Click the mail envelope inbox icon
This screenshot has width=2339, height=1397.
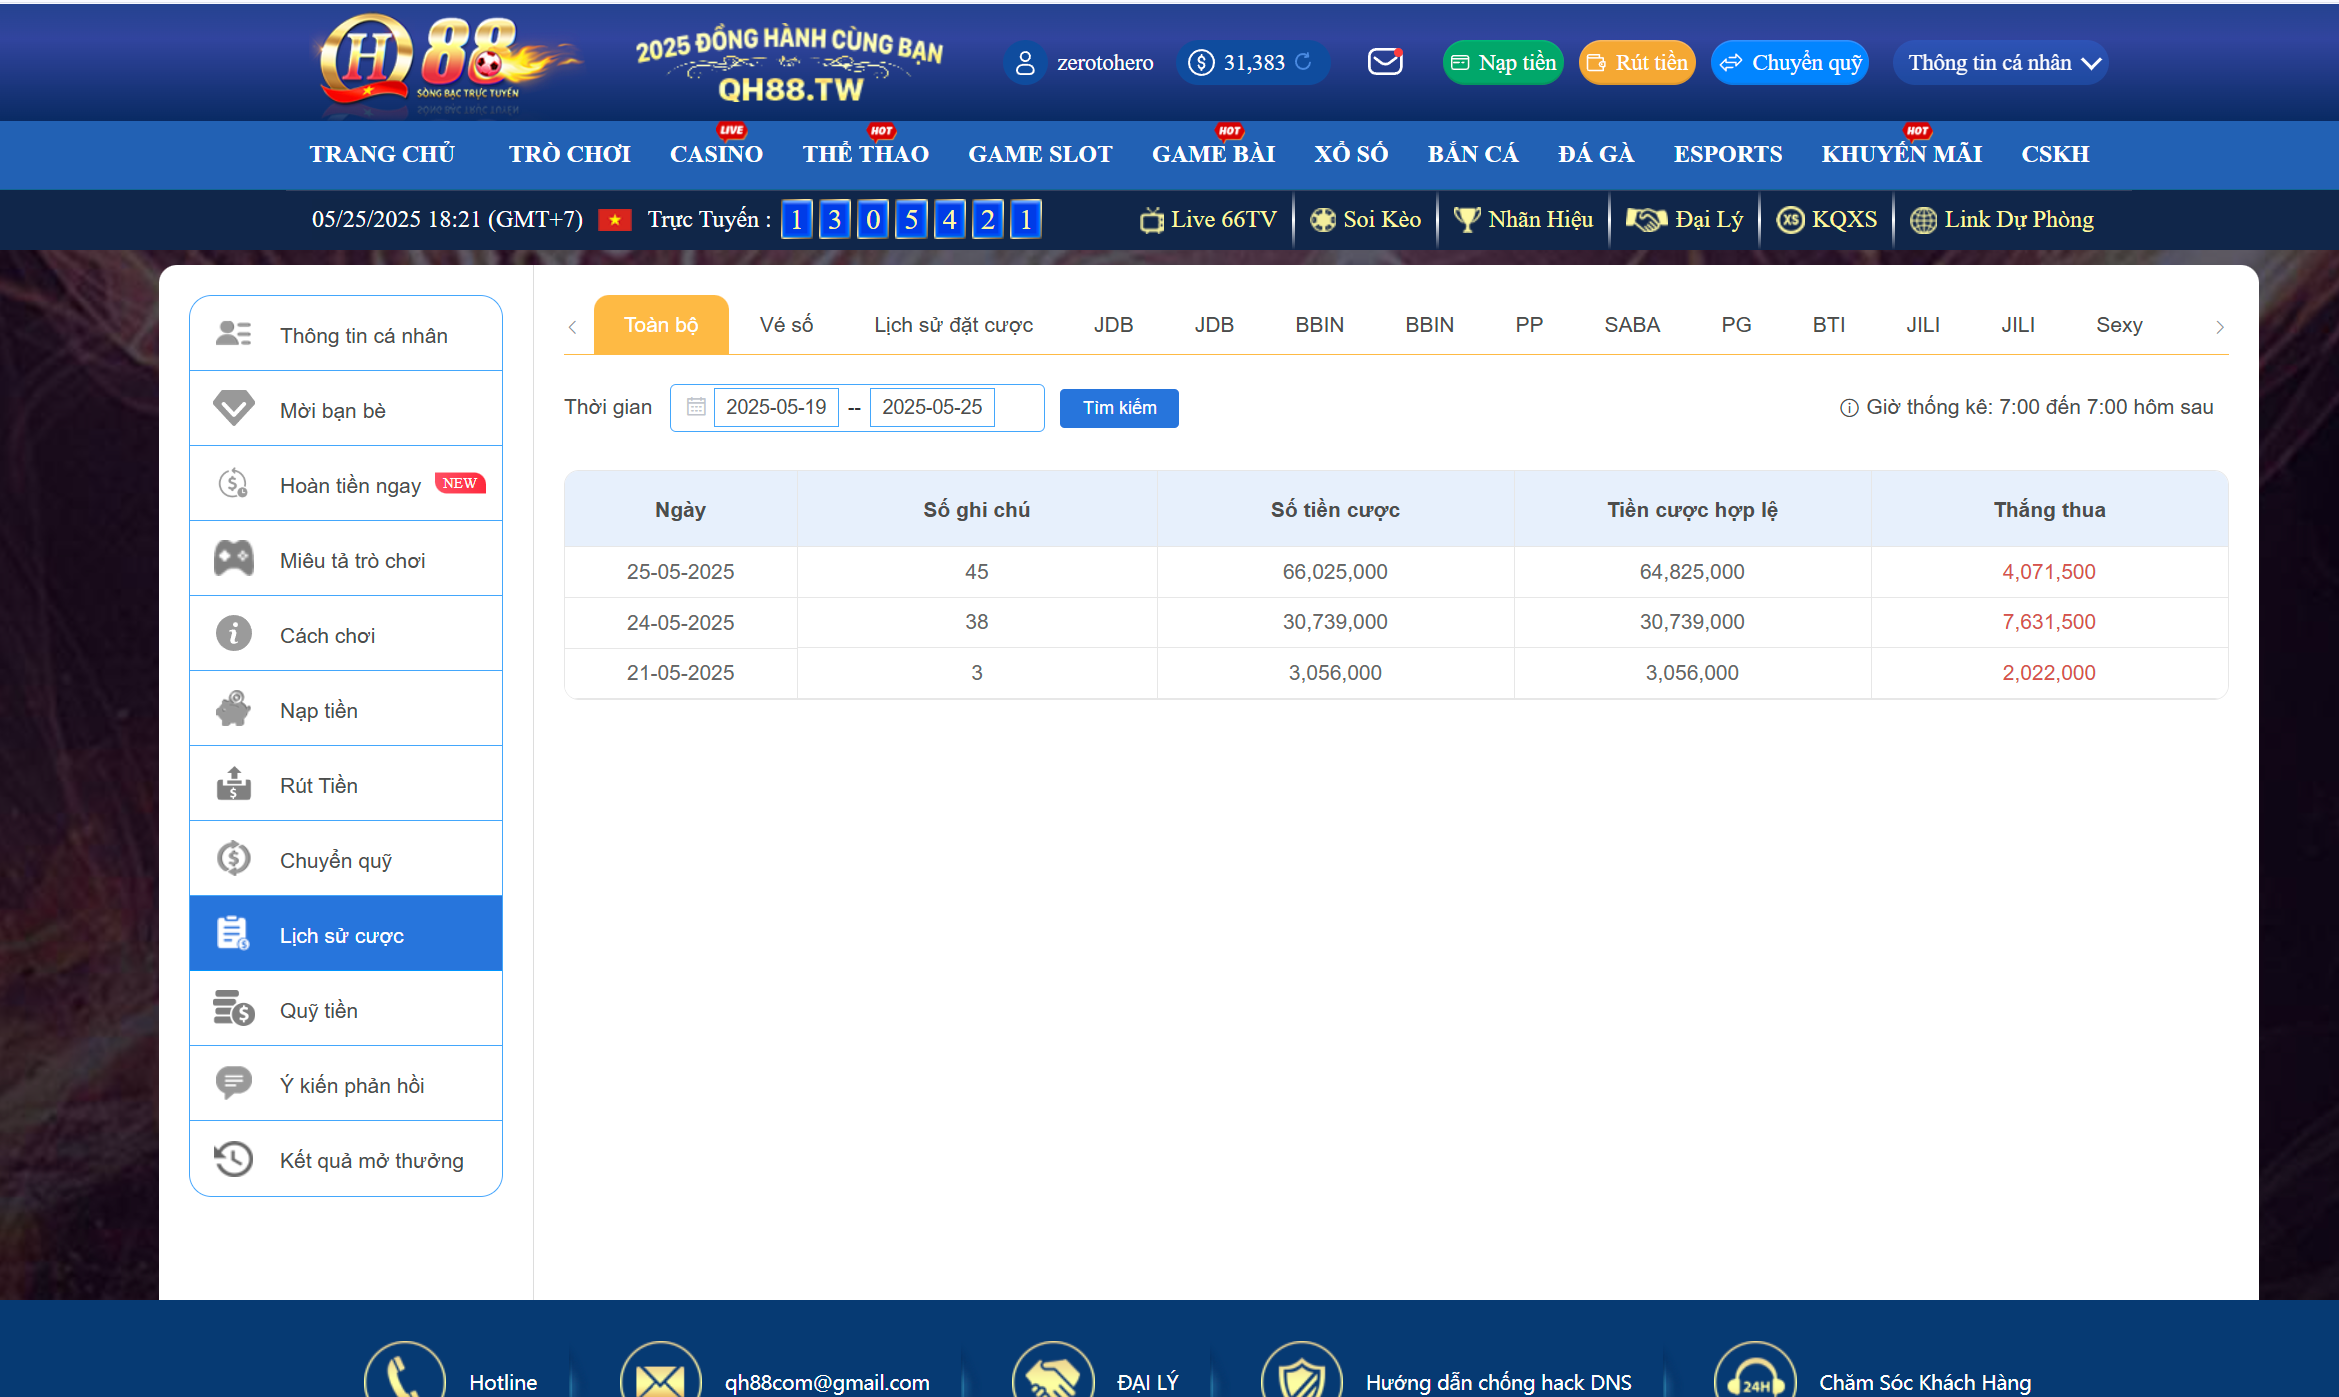click(x=1385, y=62)
